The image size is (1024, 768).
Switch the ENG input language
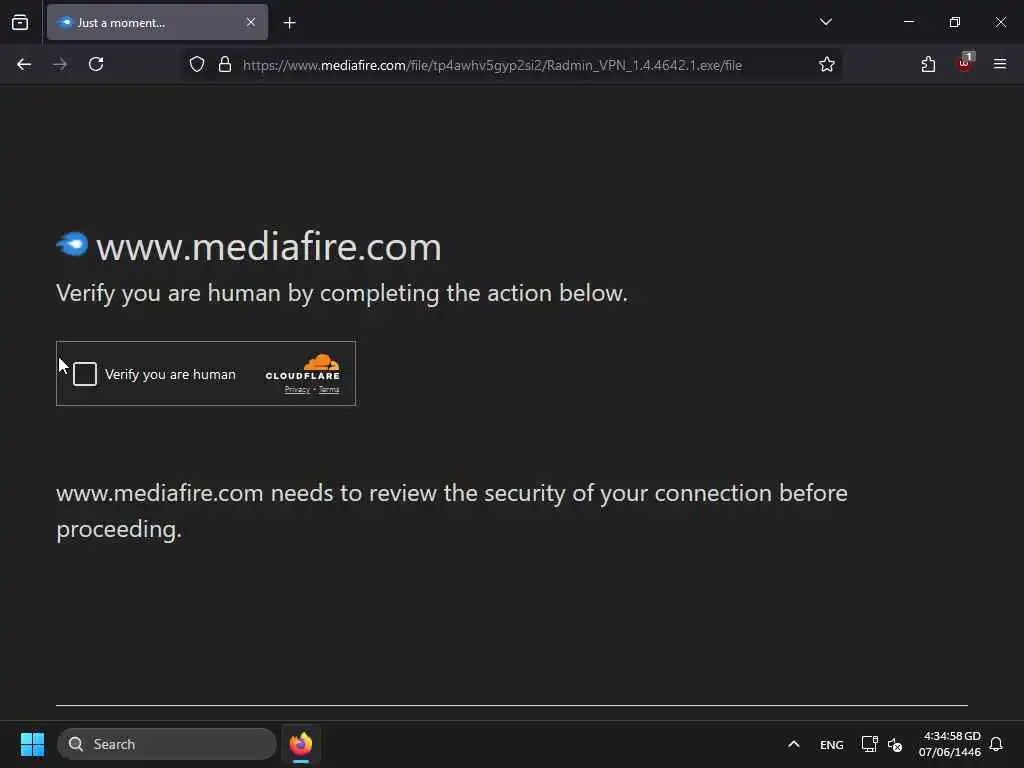(831, 745)
